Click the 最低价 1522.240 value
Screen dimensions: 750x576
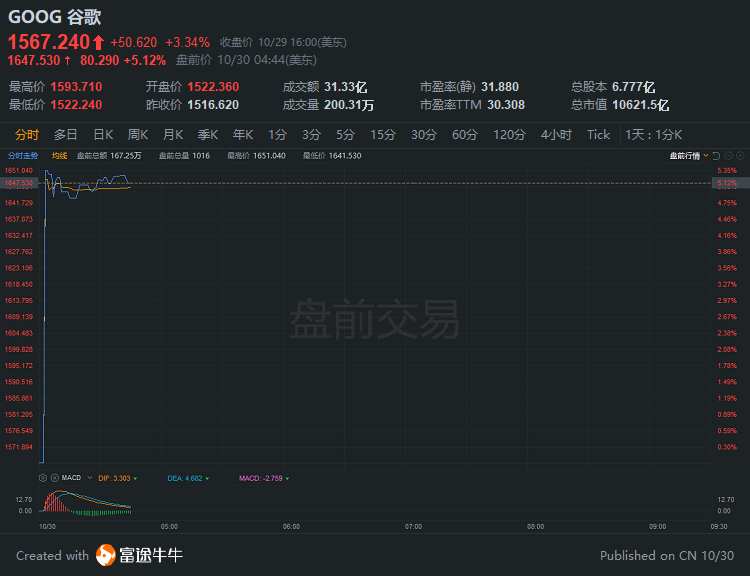coord(76,105)
